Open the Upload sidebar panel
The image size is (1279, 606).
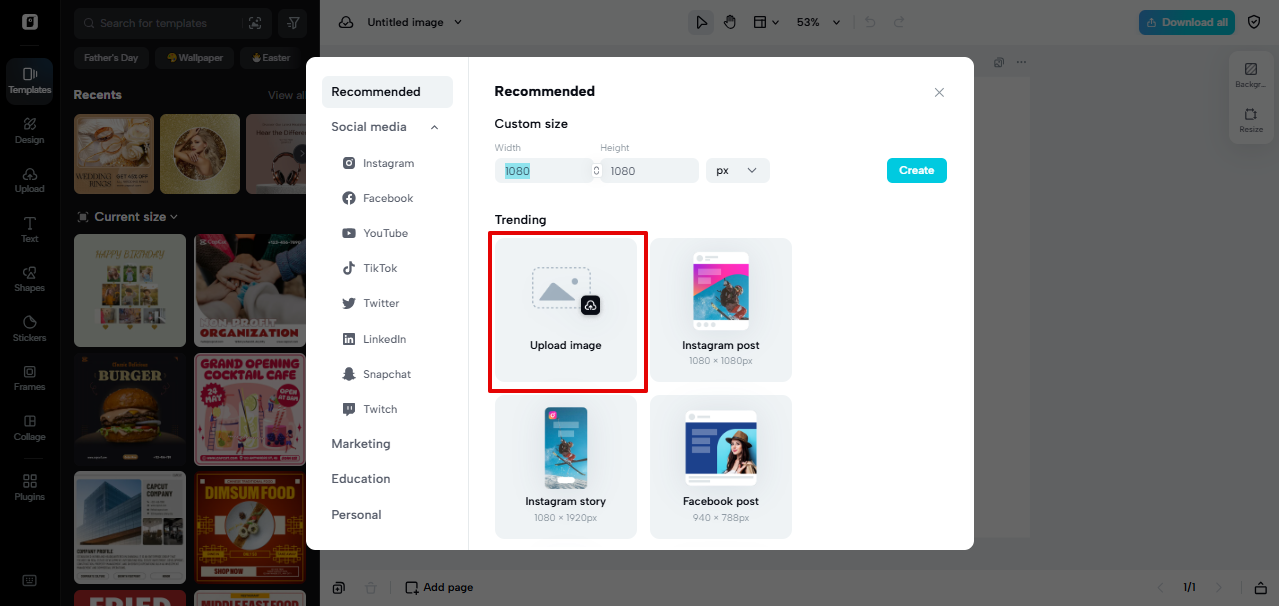30,180
